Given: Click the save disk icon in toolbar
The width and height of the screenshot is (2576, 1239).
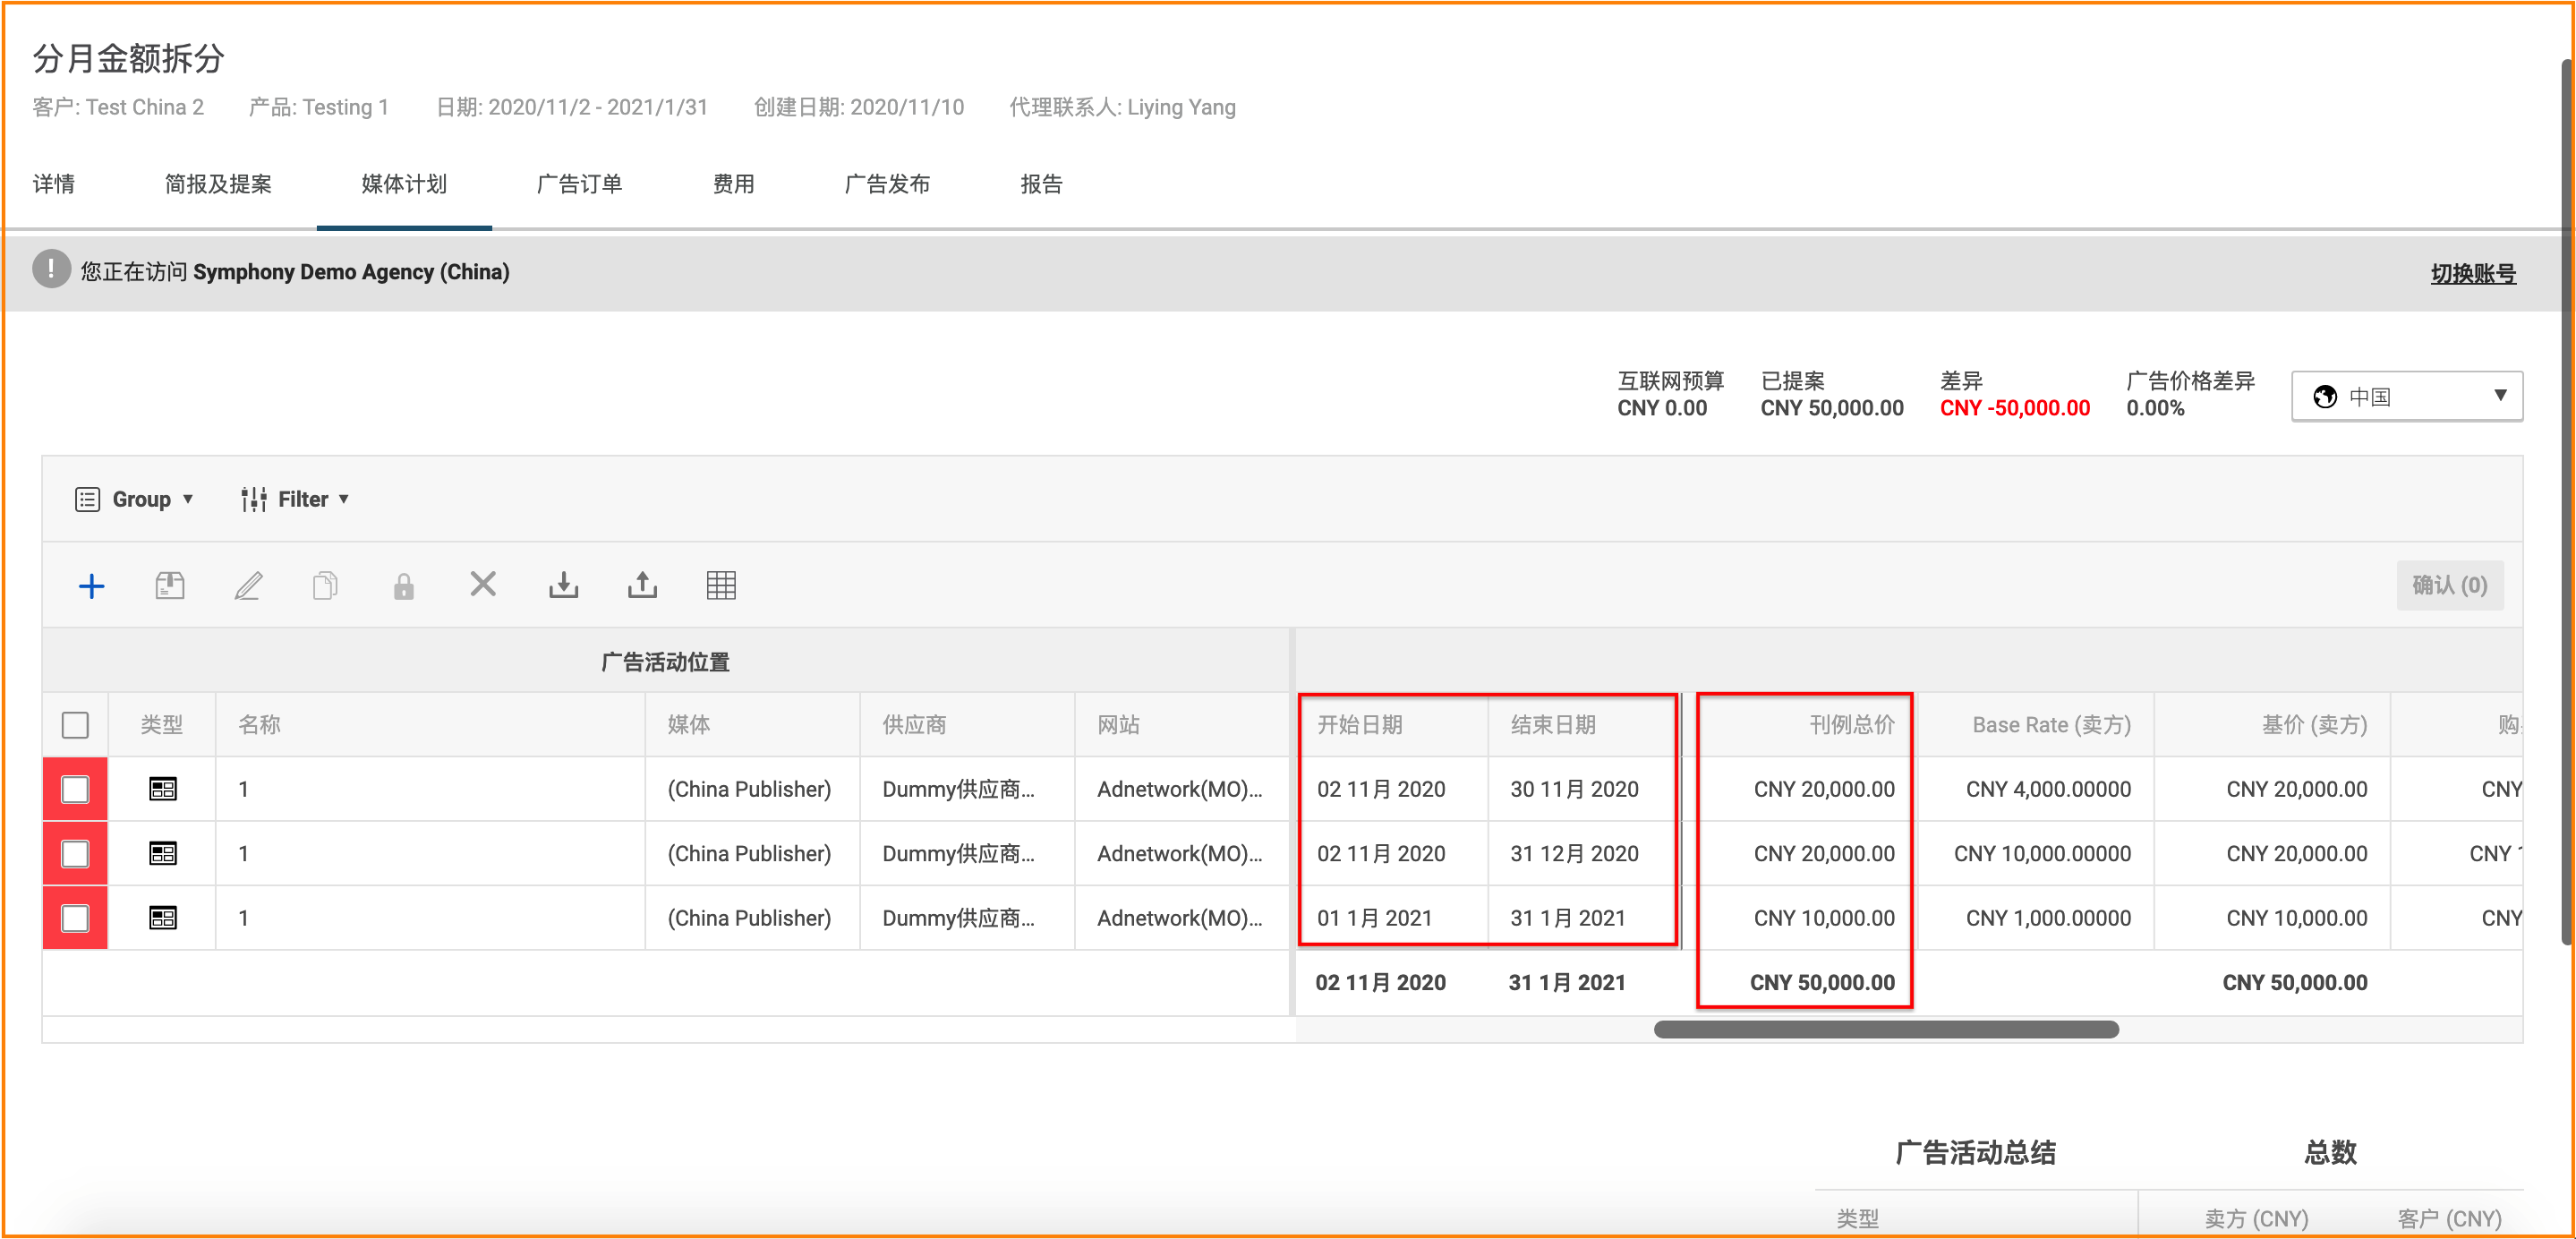Looking at the screenshot, I should pyautogui.click(x=170, y=586).
